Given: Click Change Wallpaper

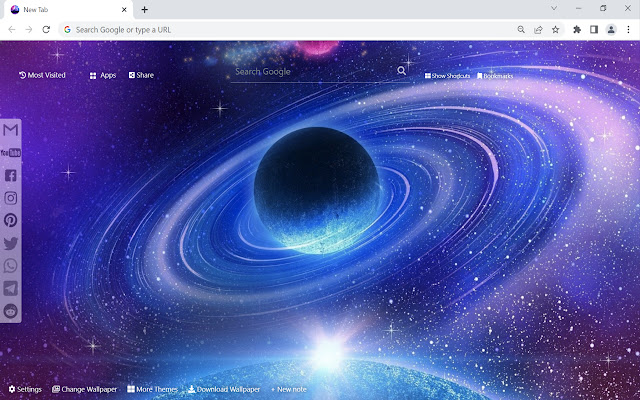Looking at the screenshot, I should click(84, 389).
